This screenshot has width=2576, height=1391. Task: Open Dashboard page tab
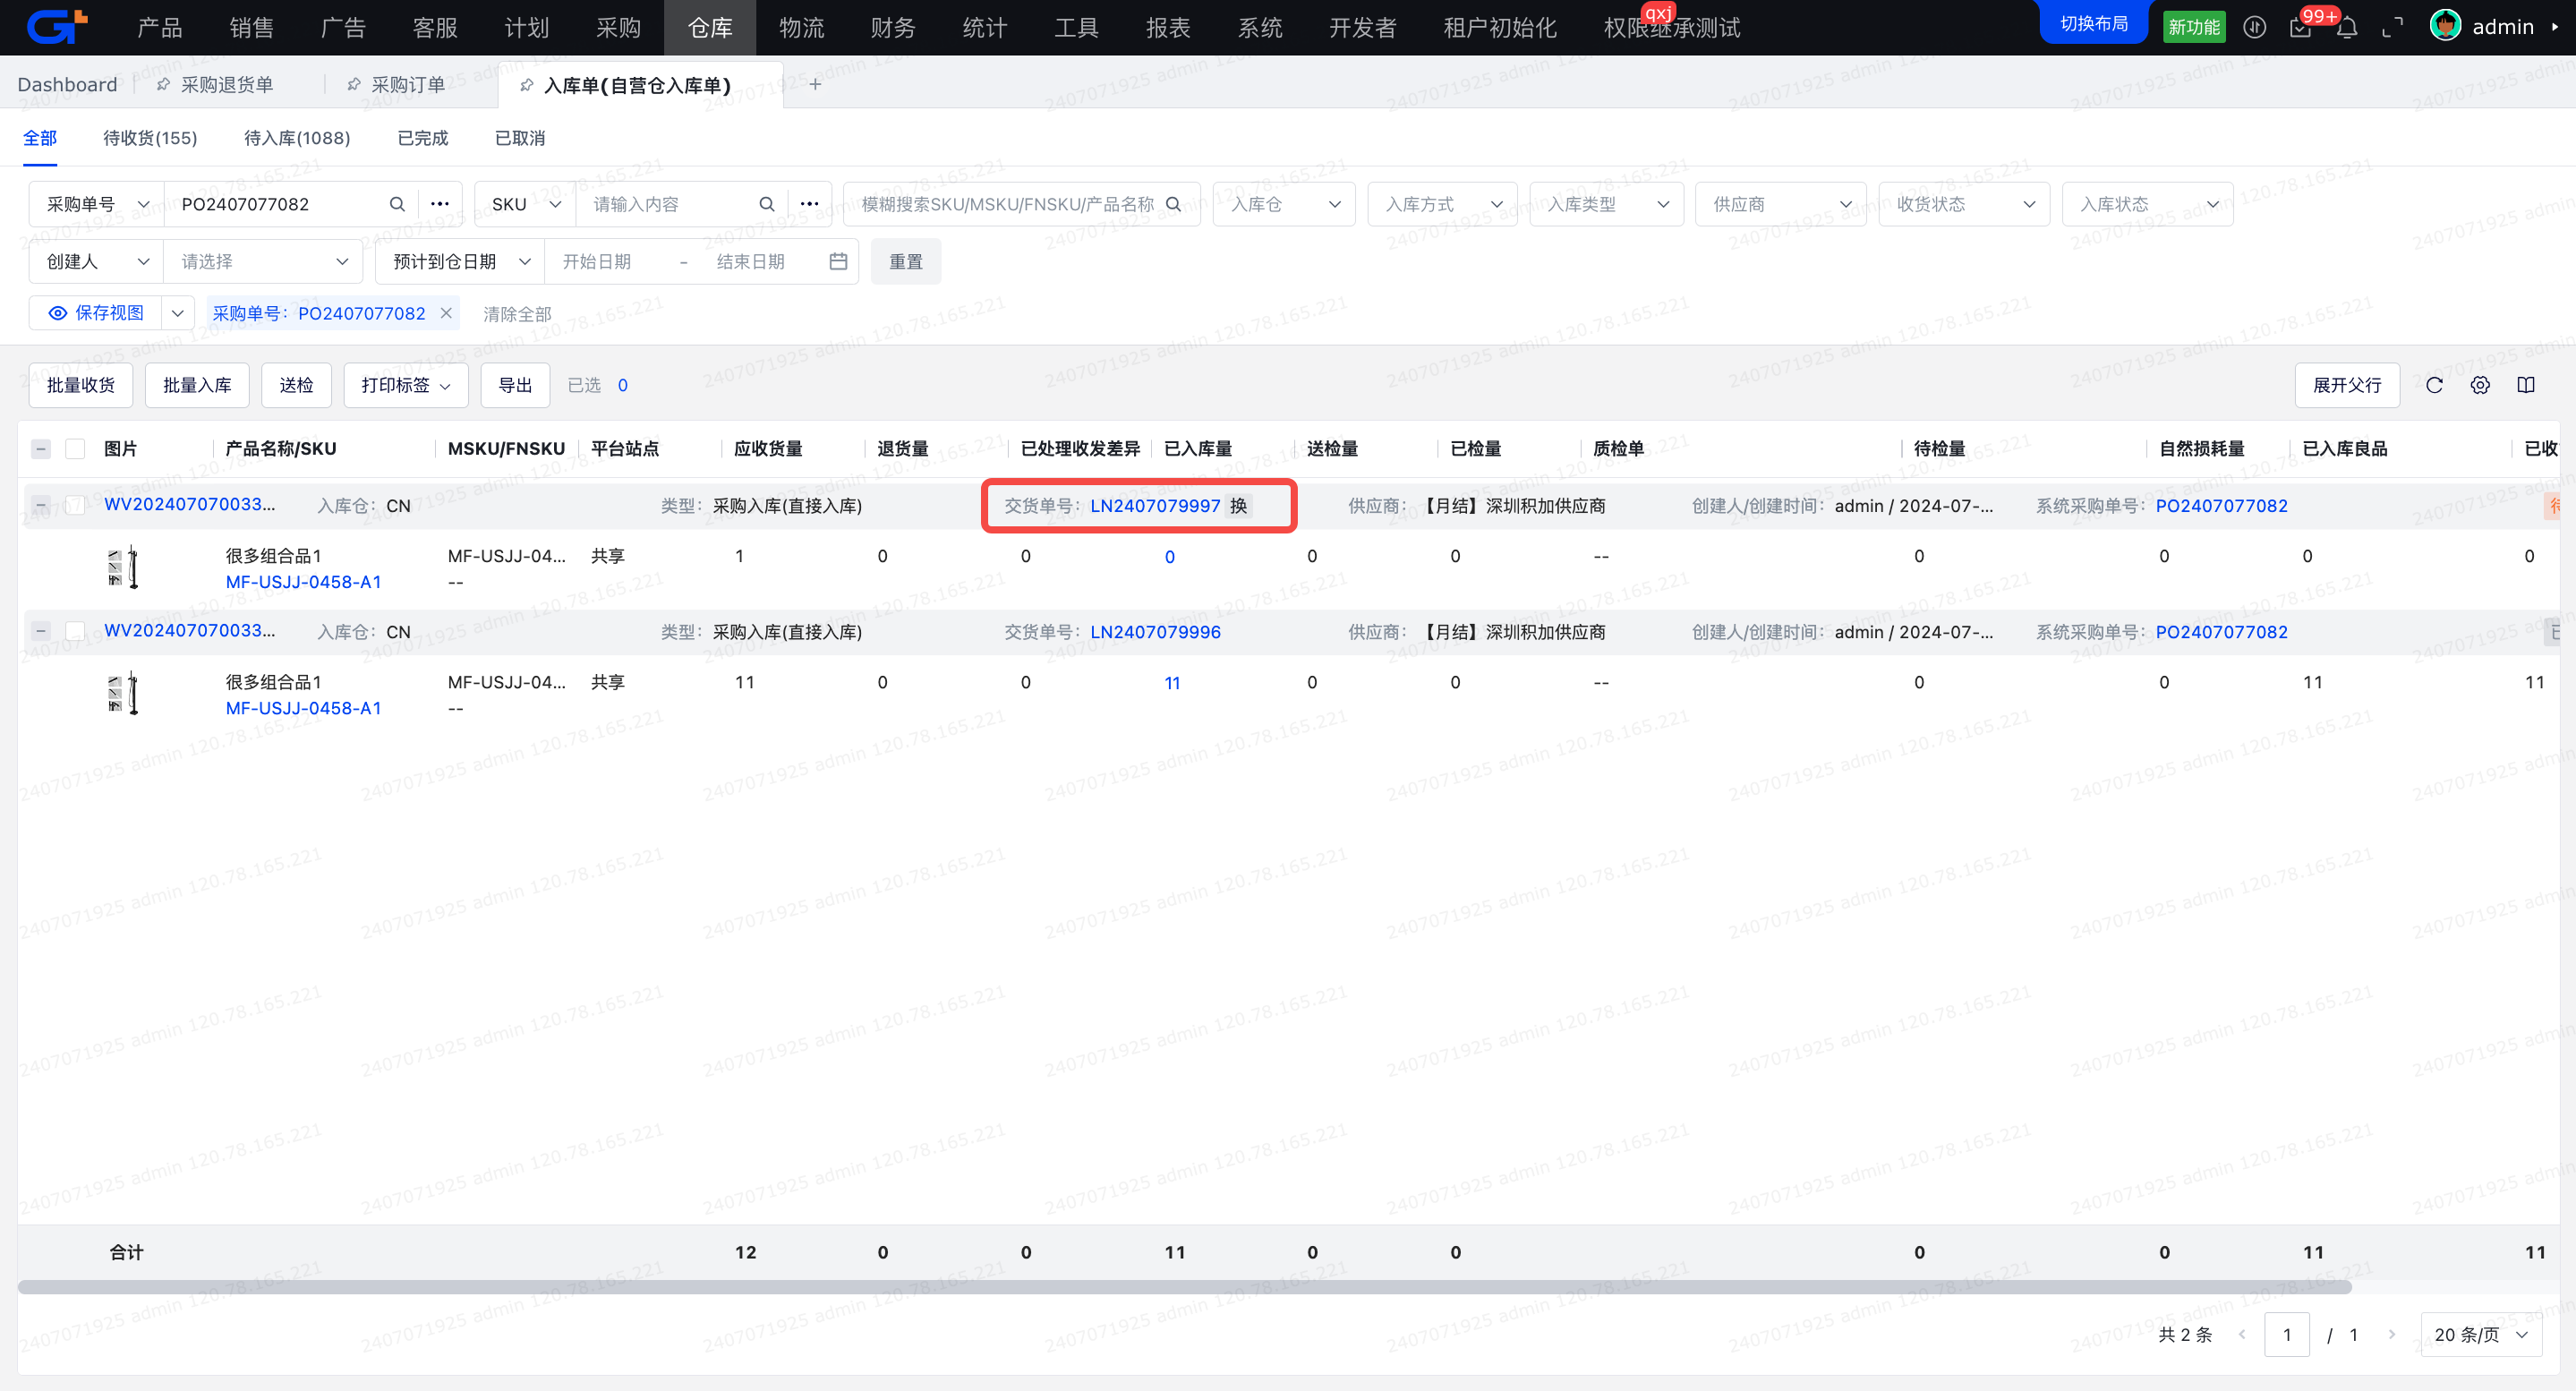pyautogui.click(x=67, y=85)
